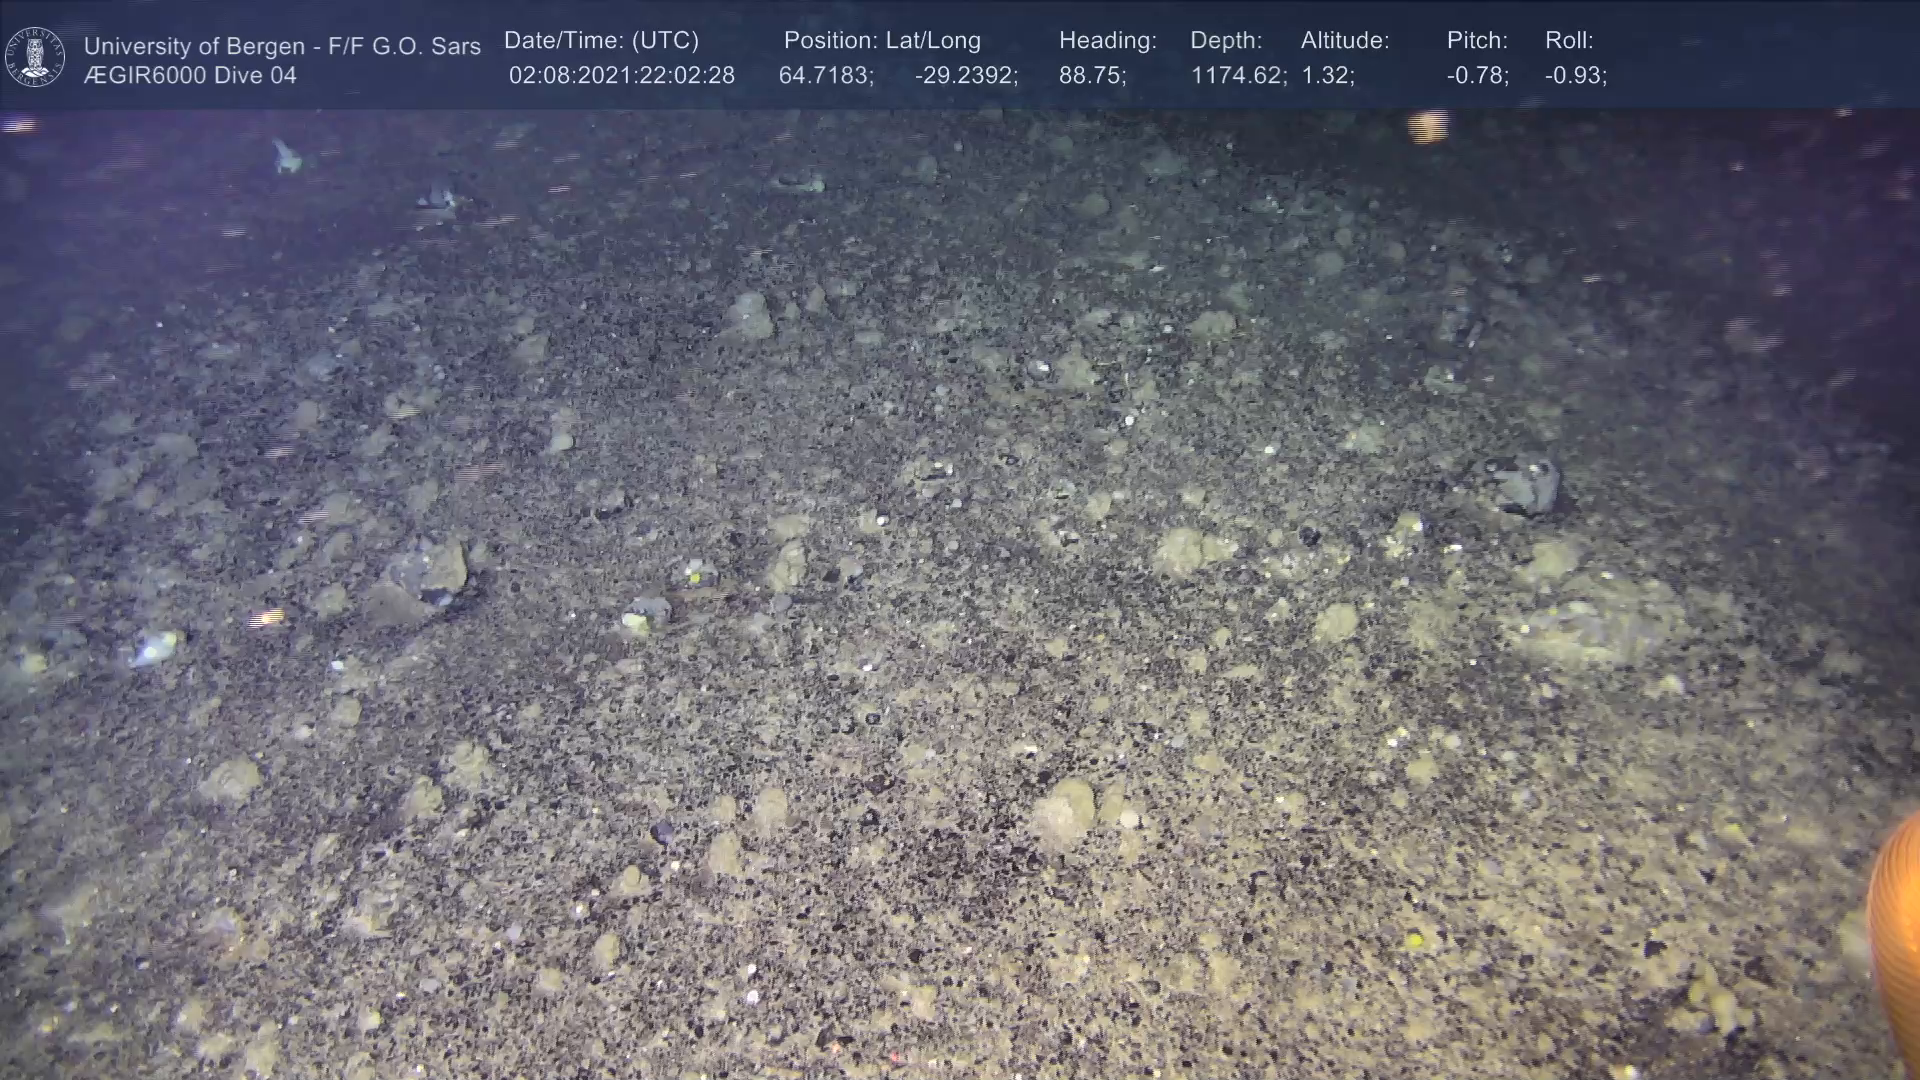This screenshot has height=1080, width=1920.
Task: Click the University of Bergen logo
Action: (x=35, y=57)
